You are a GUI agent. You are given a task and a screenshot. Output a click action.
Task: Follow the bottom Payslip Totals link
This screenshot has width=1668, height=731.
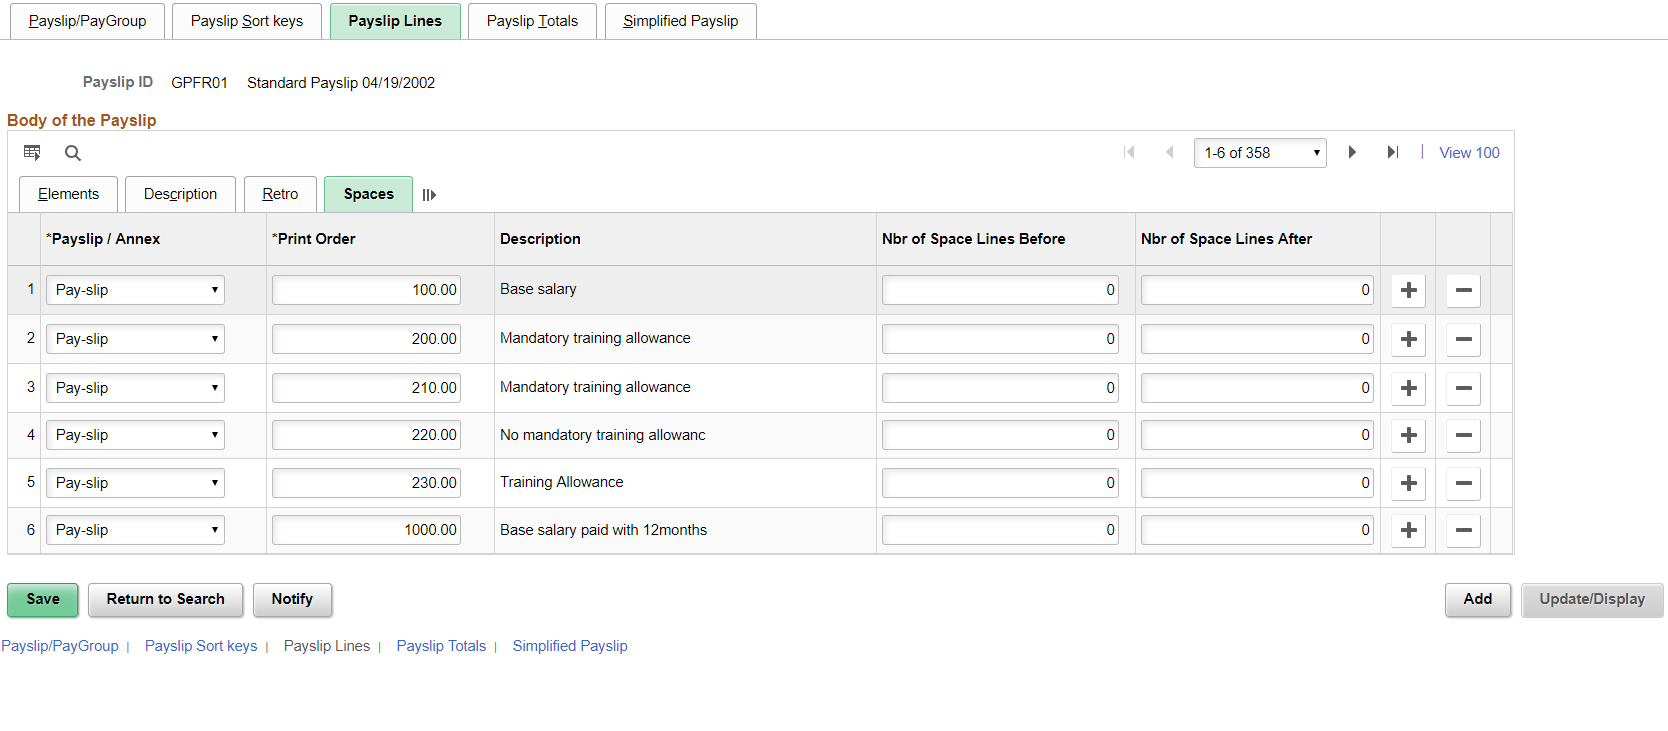[441, 646]
